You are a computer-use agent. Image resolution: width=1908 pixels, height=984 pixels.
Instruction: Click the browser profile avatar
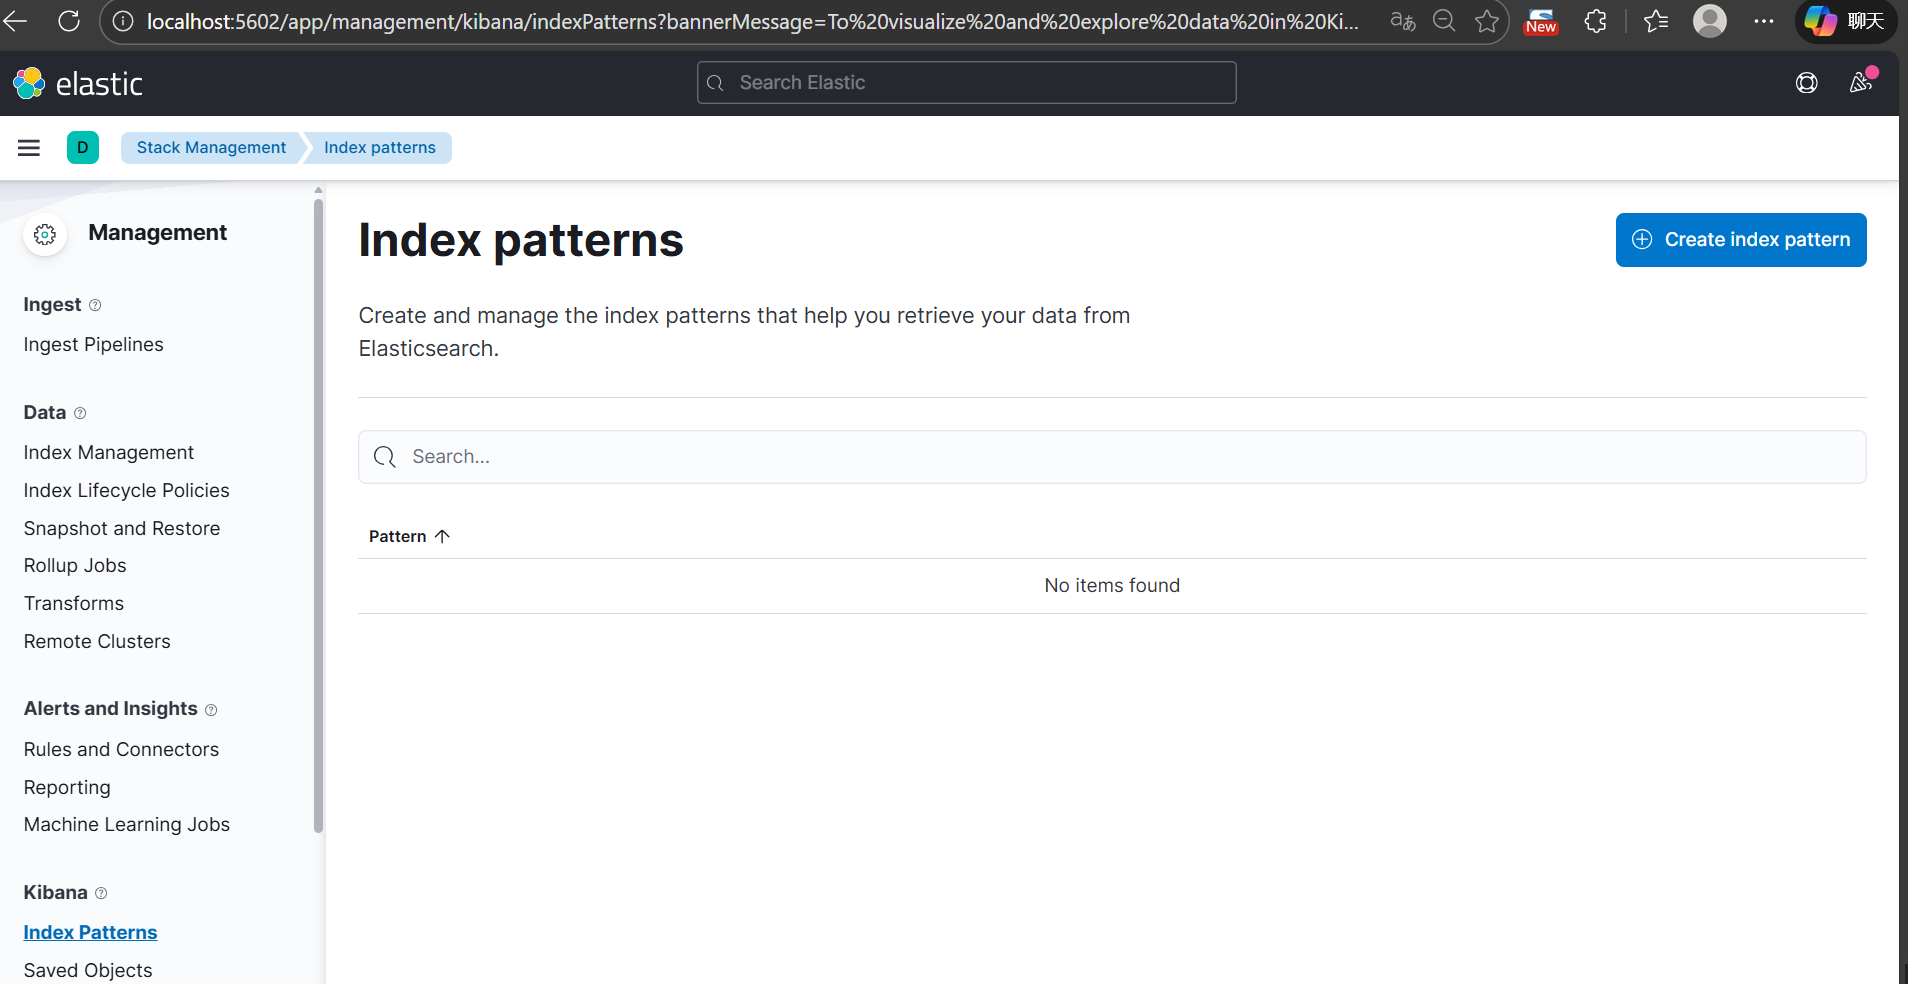pos(1710,21)
